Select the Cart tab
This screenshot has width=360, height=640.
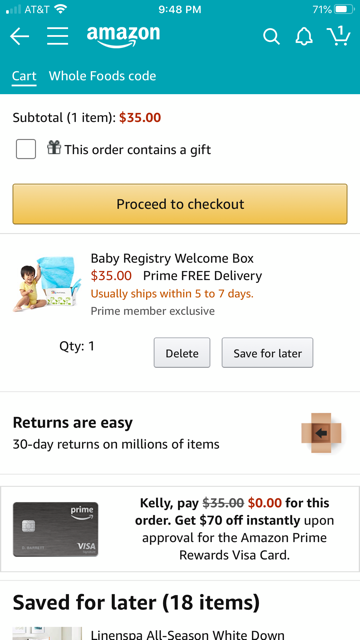(x=24, y=76)
